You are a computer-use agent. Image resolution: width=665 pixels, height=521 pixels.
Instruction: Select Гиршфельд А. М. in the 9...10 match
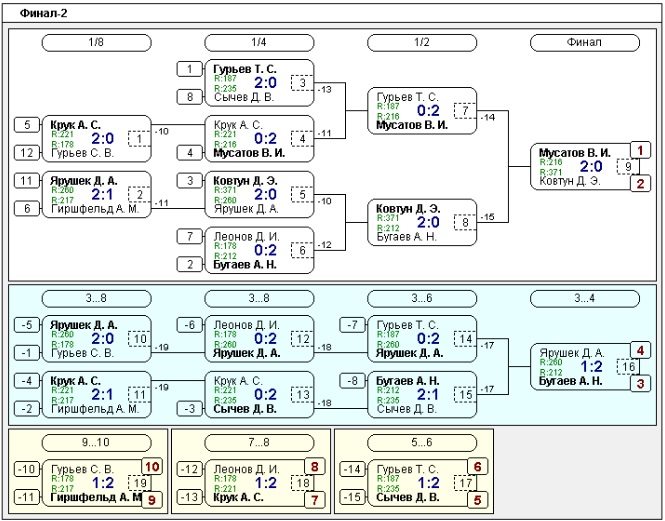point(96,497)
